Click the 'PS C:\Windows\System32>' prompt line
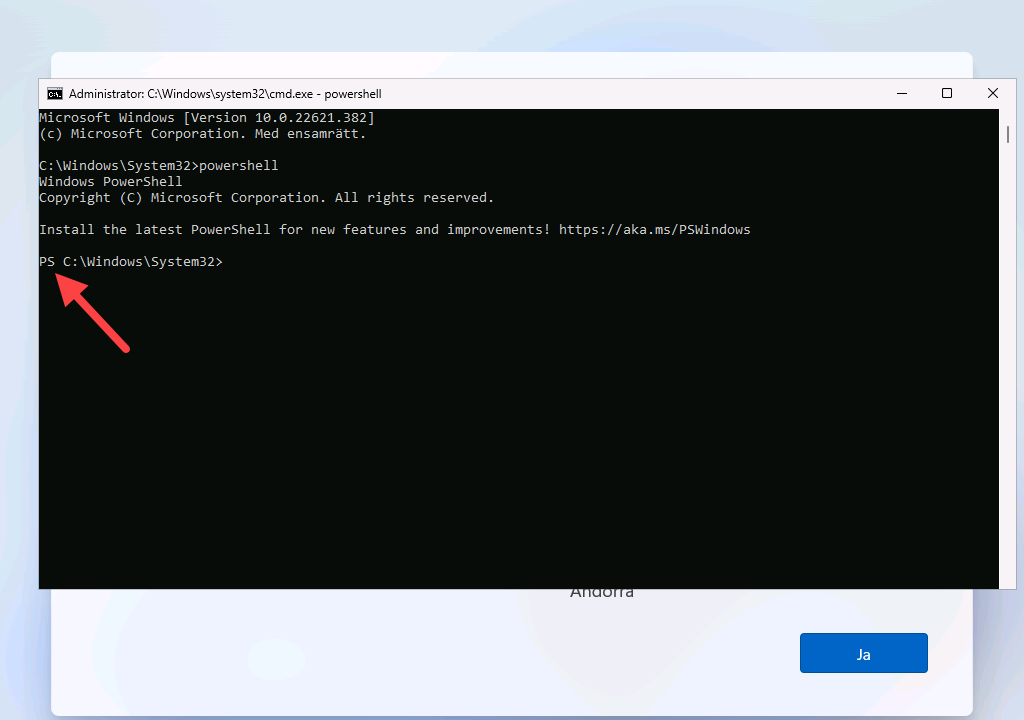 (131, 261)
